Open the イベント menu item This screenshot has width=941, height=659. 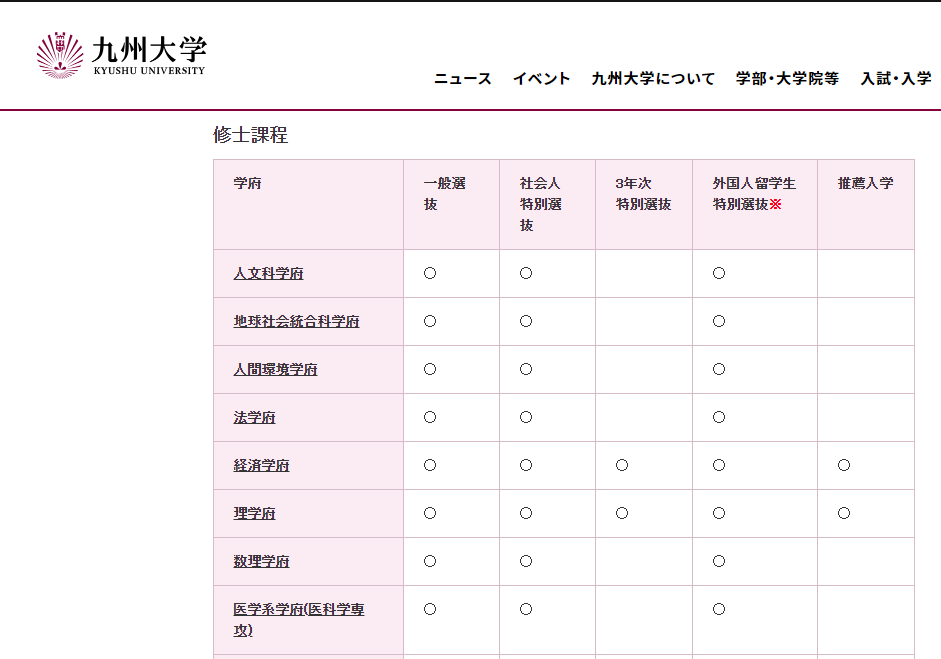coord(541,79)
